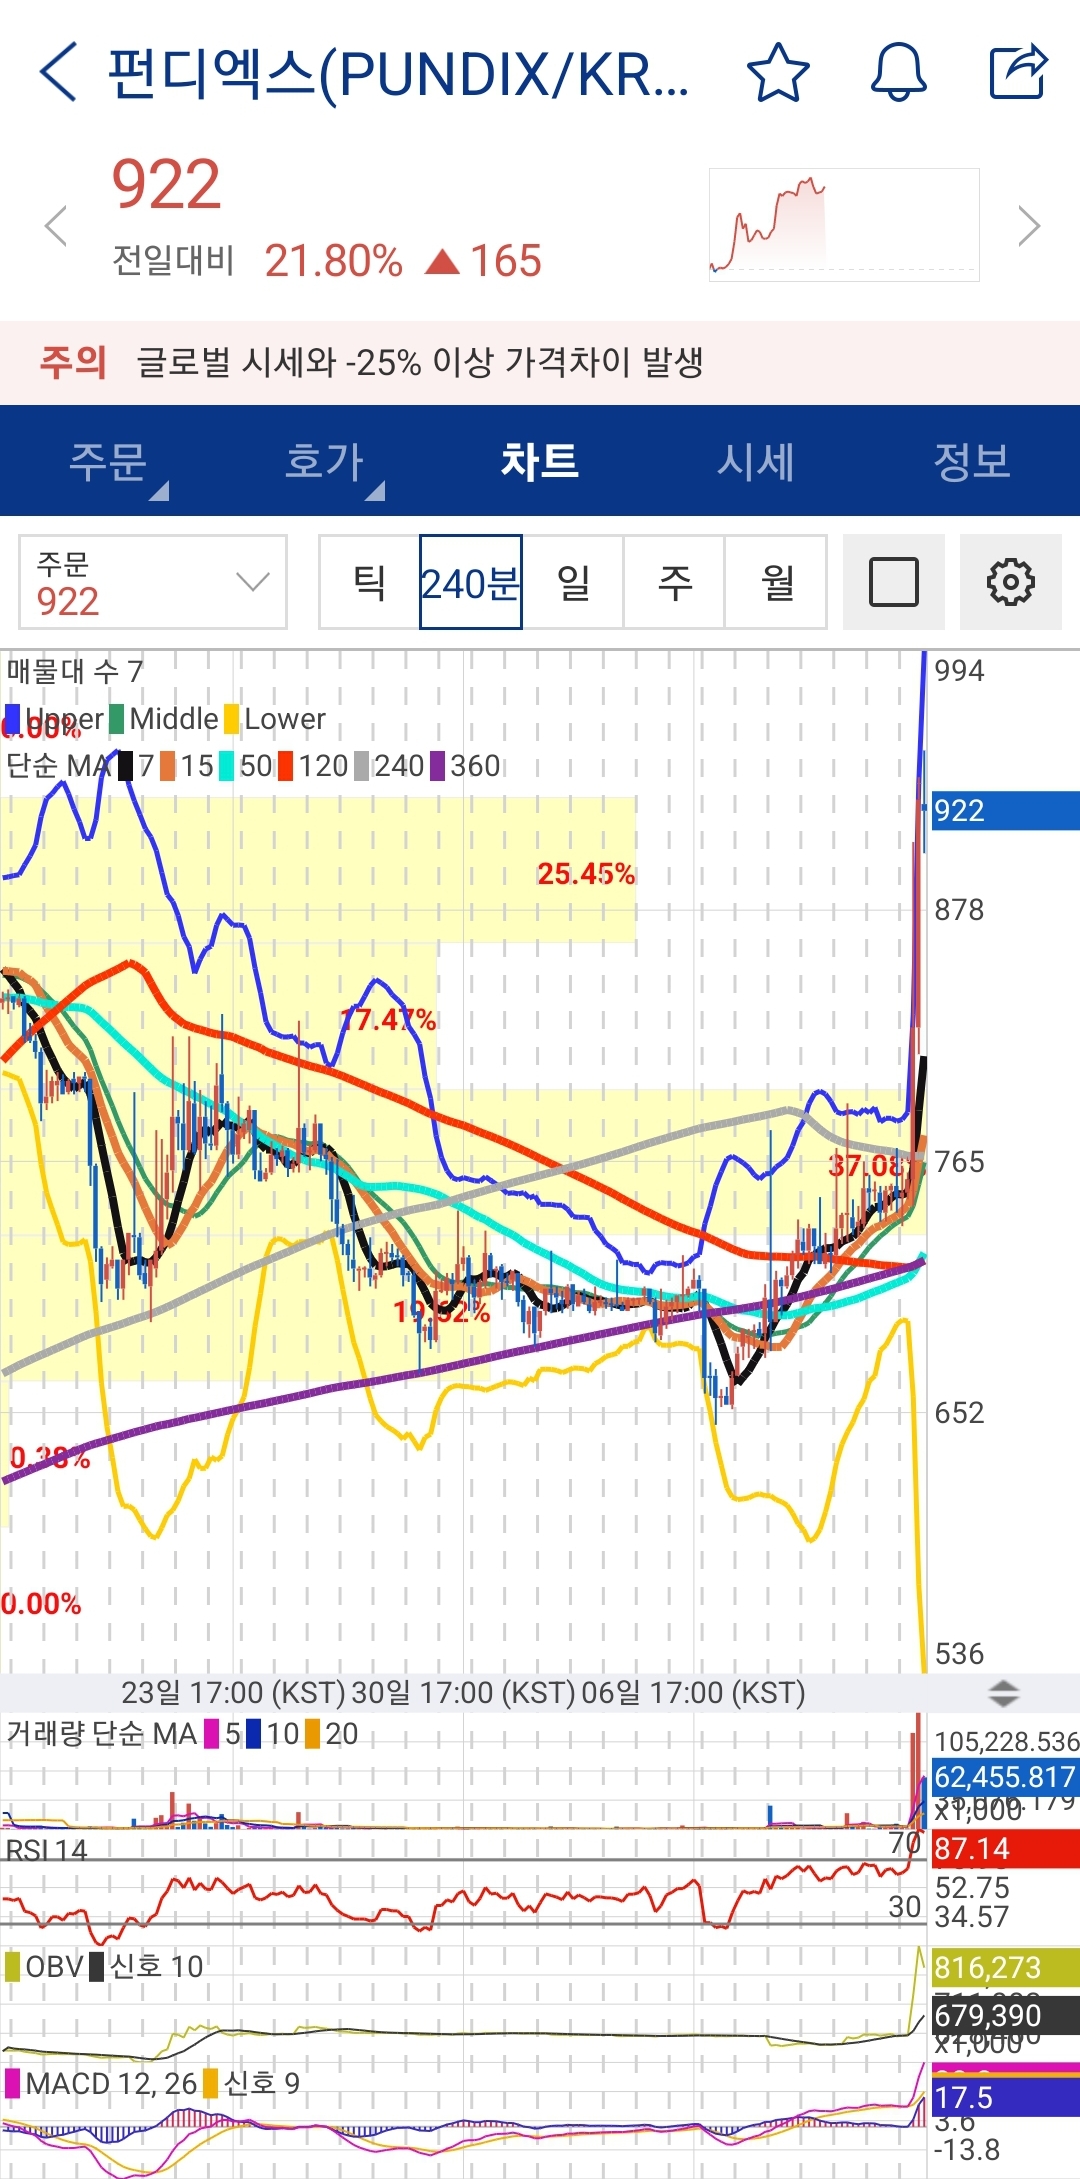
Task: Click the MACD 12, 26 label
Action: pos(111,2083)
